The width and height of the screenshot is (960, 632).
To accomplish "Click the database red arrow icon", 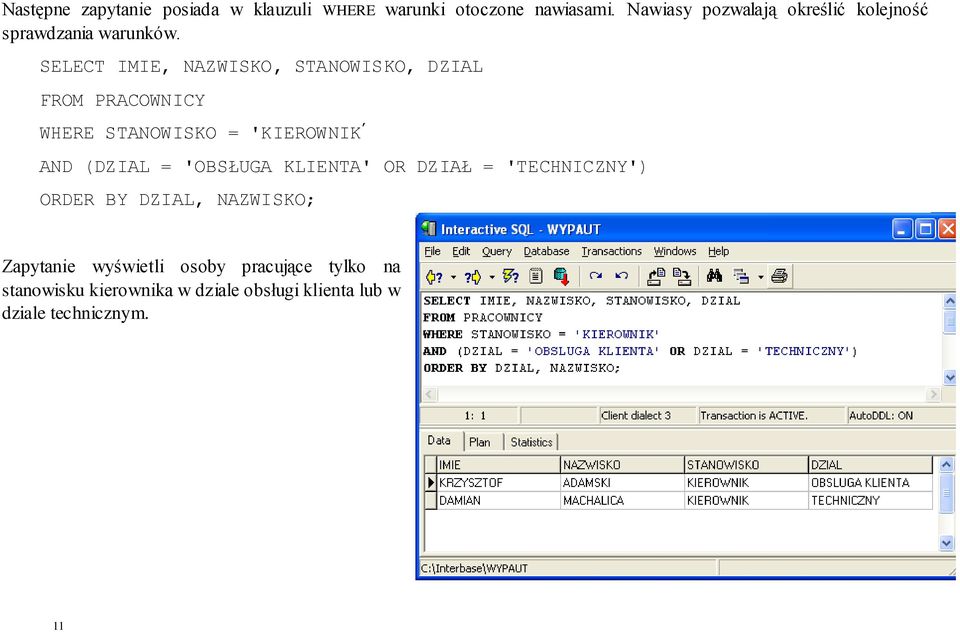I will coord(561,277).
